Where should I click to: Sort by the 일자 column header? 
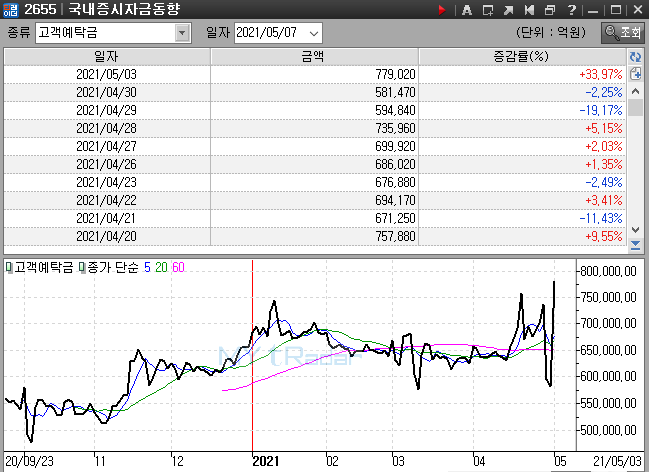pos(106,57)
